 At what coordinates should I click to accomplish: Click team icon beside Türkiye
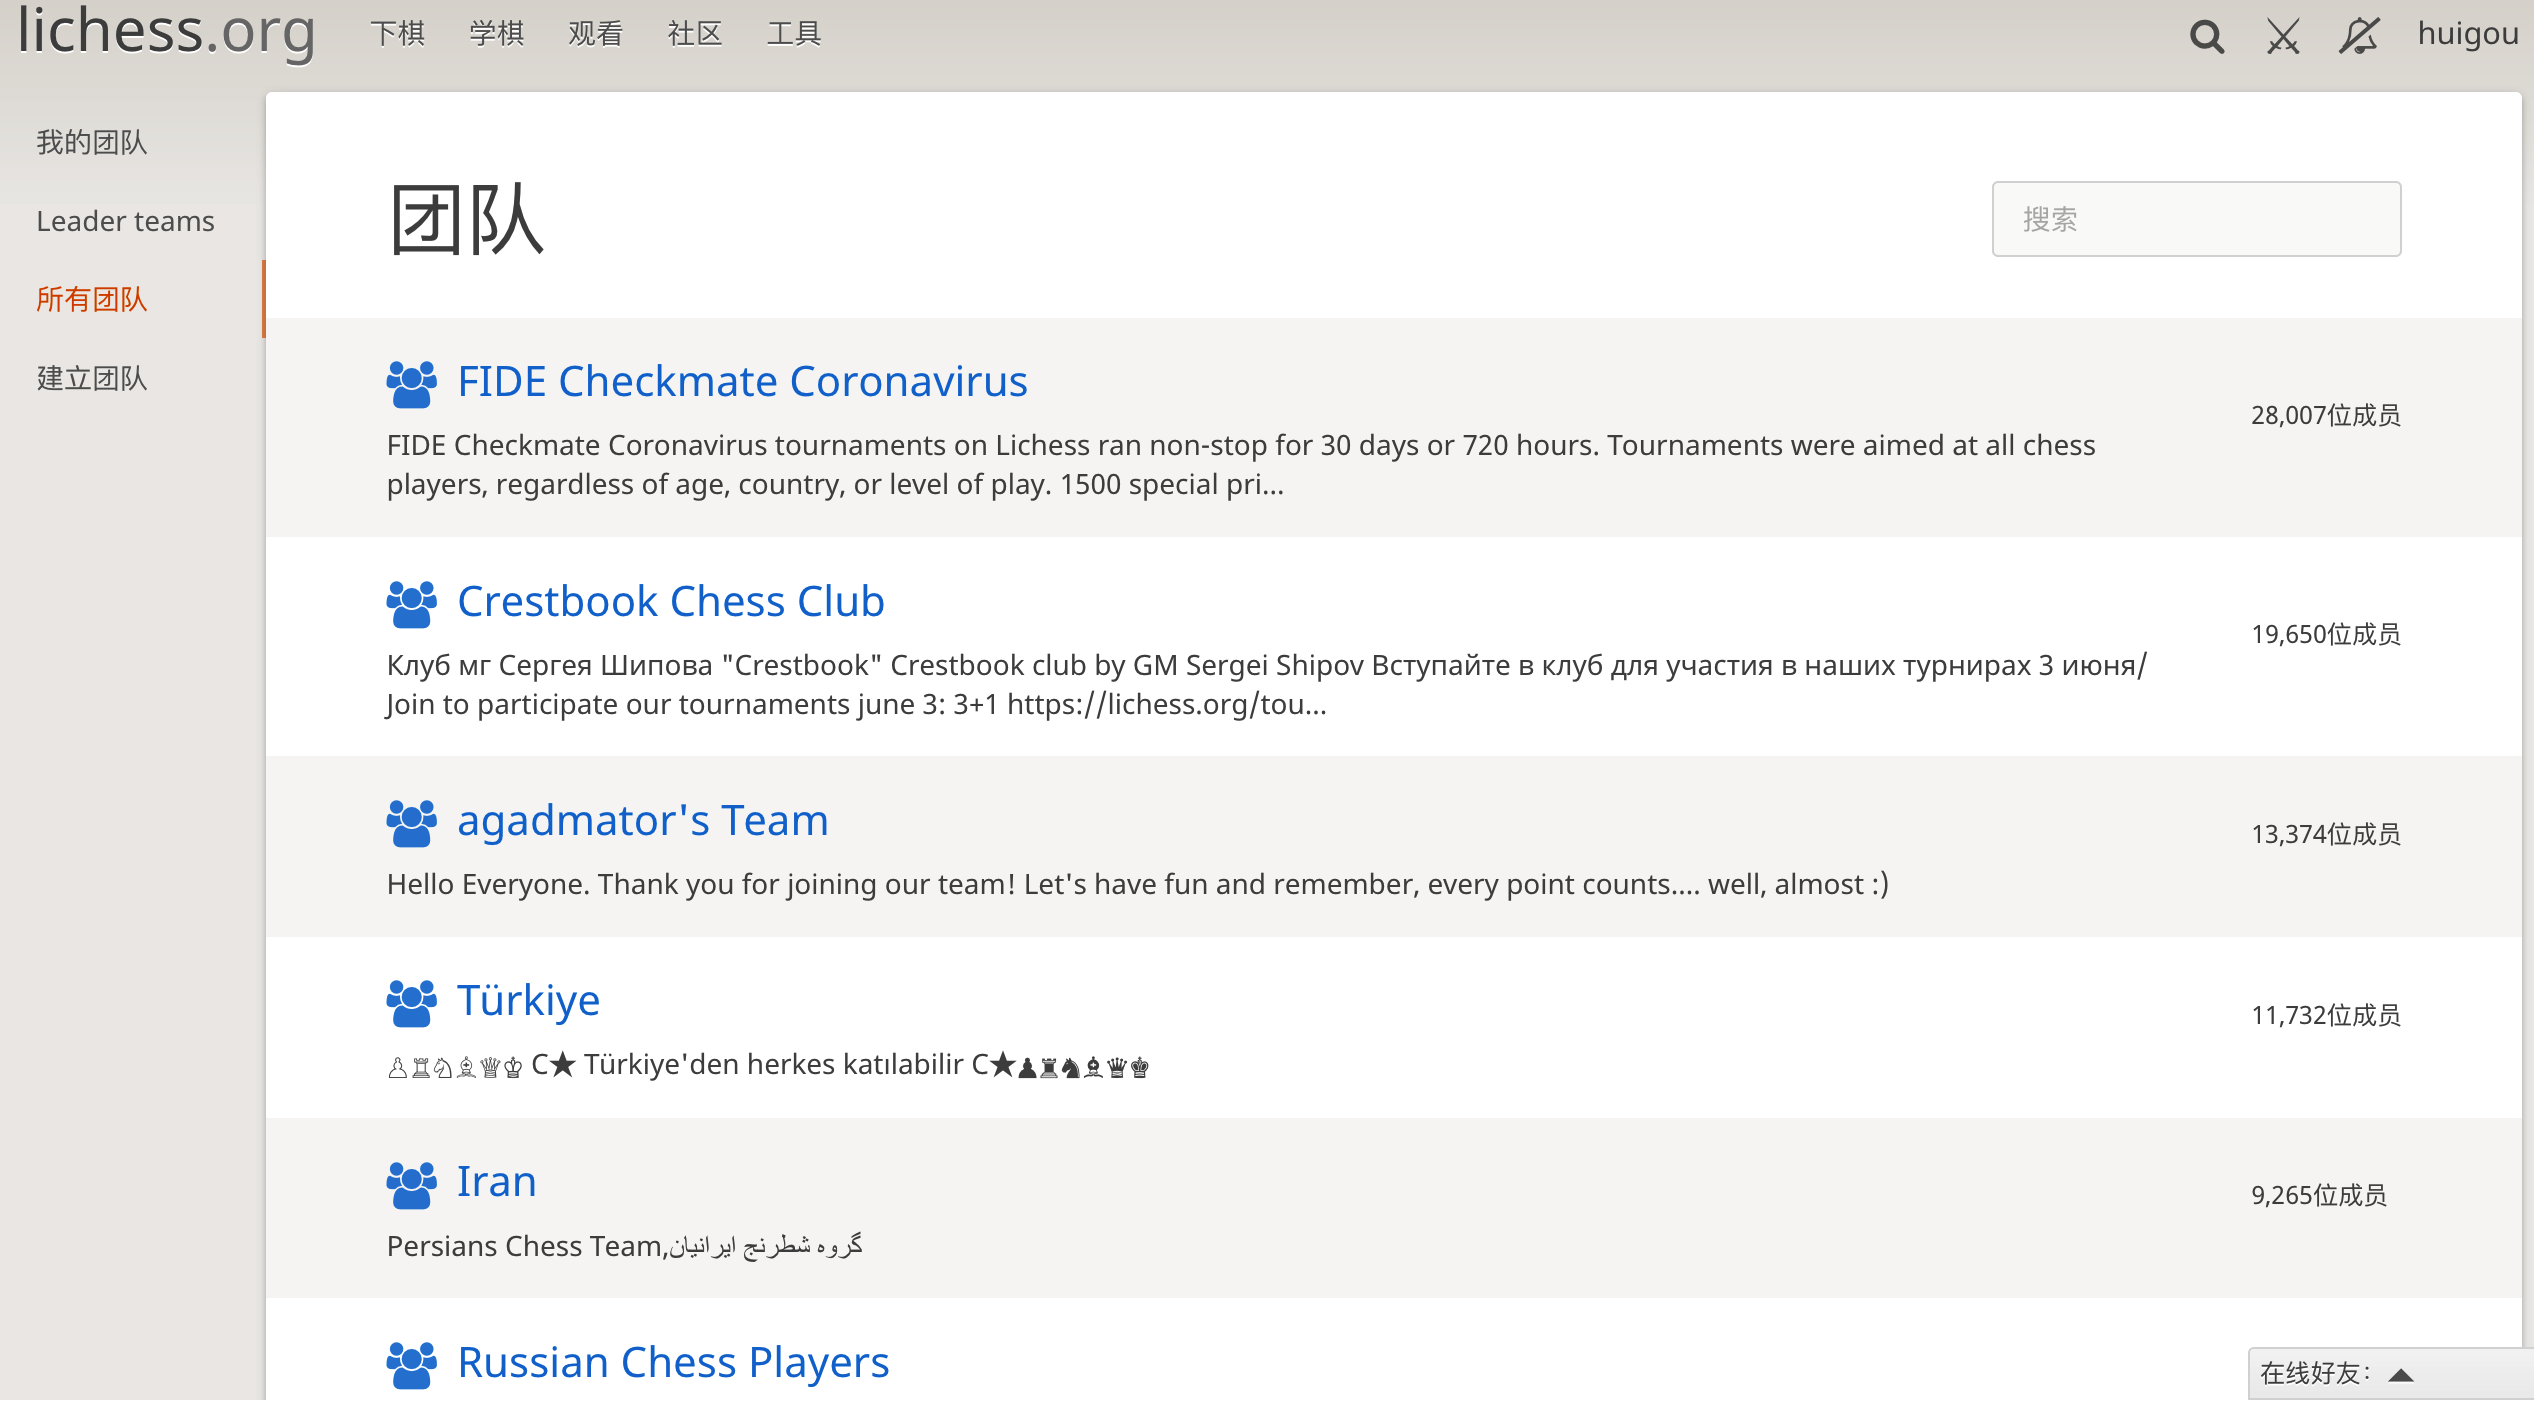(411, 1003)
